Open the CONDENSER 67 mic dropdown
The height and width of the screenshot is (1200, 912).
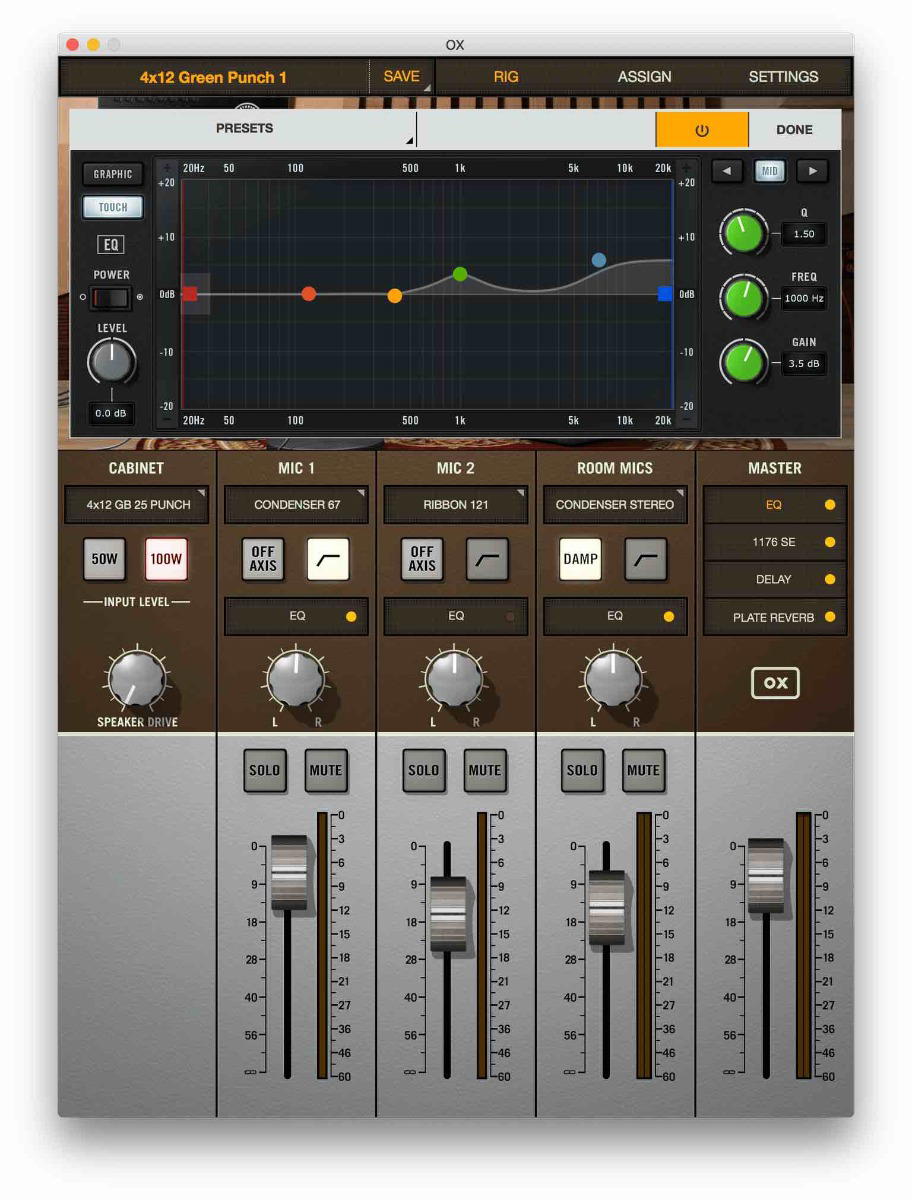coord(297,505)
